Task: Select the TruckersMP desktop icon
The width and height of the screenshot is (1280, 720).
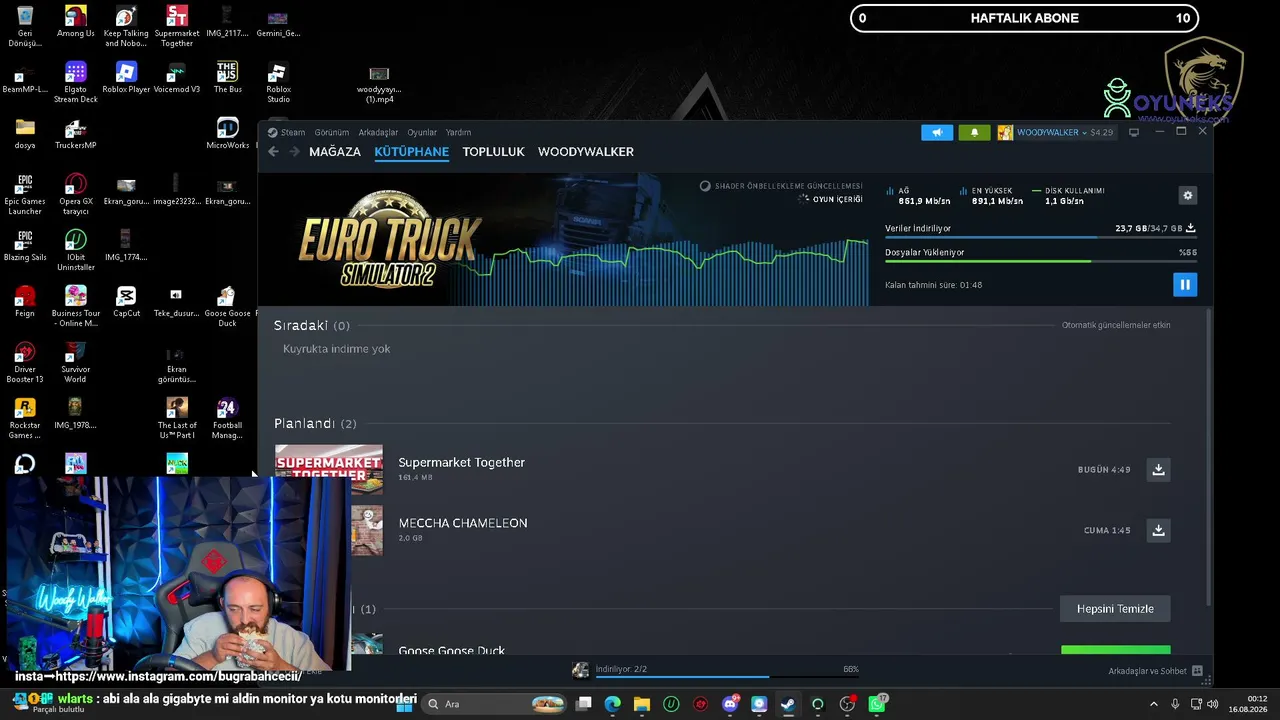Action: pos(76,134)
